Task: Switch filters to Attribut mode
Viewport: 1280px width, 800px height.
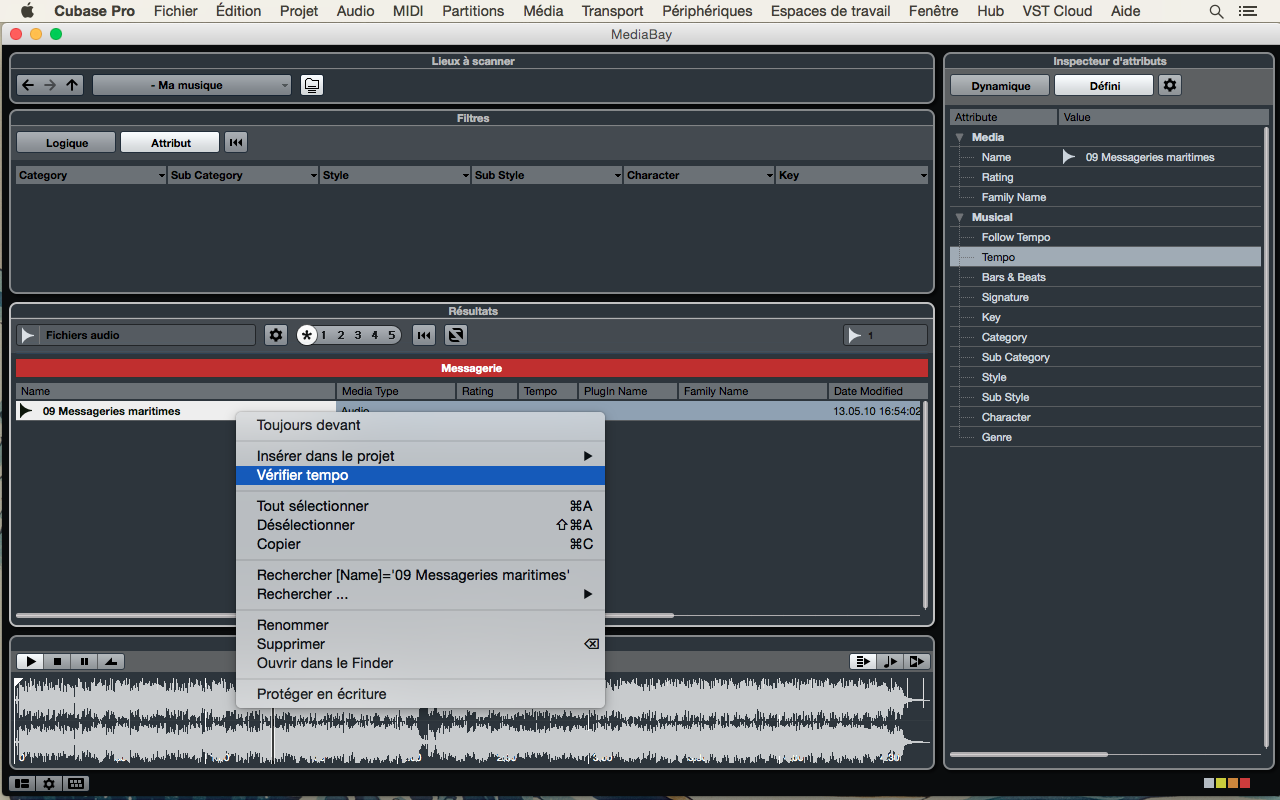Action: tap(170, 143)
